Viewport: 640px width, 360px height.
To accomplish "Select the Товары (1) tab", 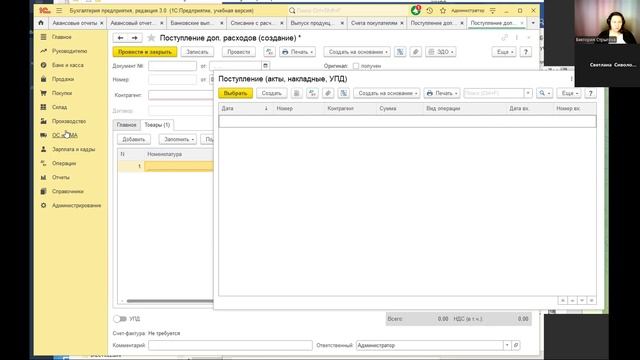I will click(x=157, y=125).
